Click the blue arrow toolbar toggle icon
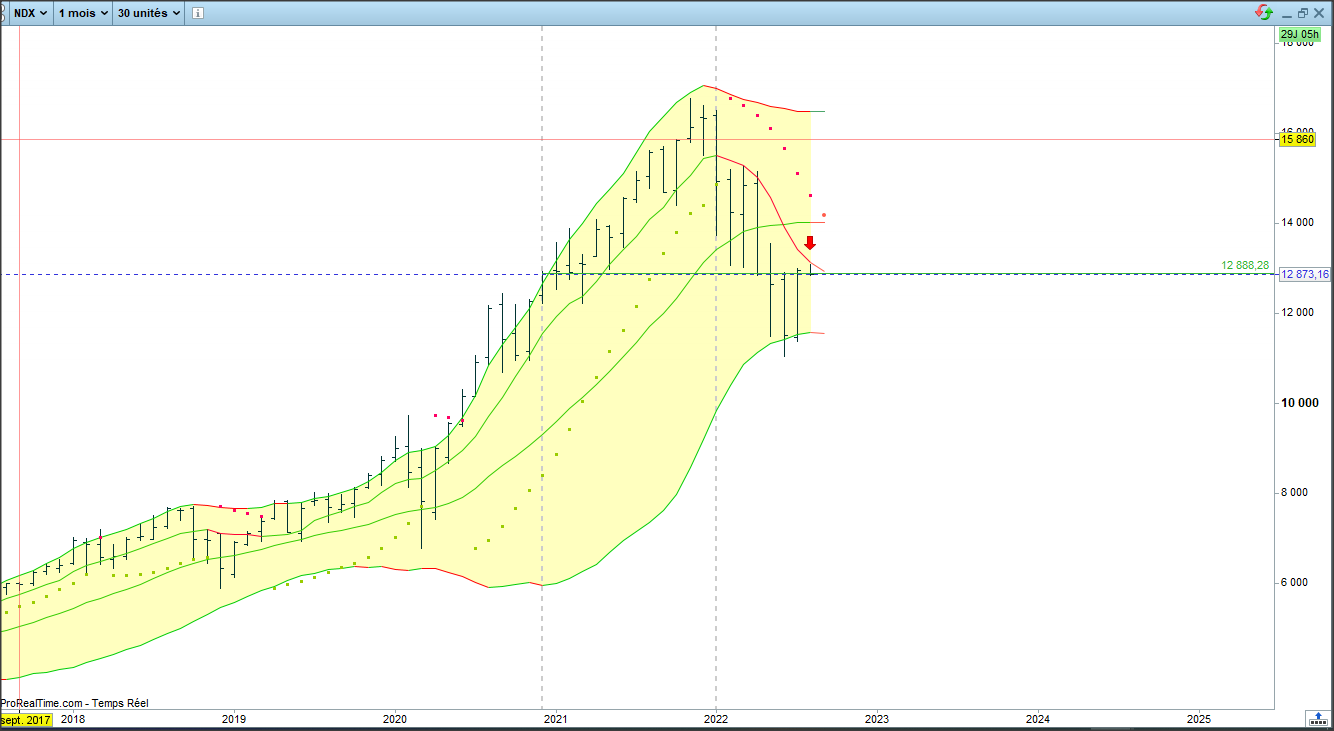This screenshot has height=731, width=1334. pyautogui.click(x=1319, y=718)
